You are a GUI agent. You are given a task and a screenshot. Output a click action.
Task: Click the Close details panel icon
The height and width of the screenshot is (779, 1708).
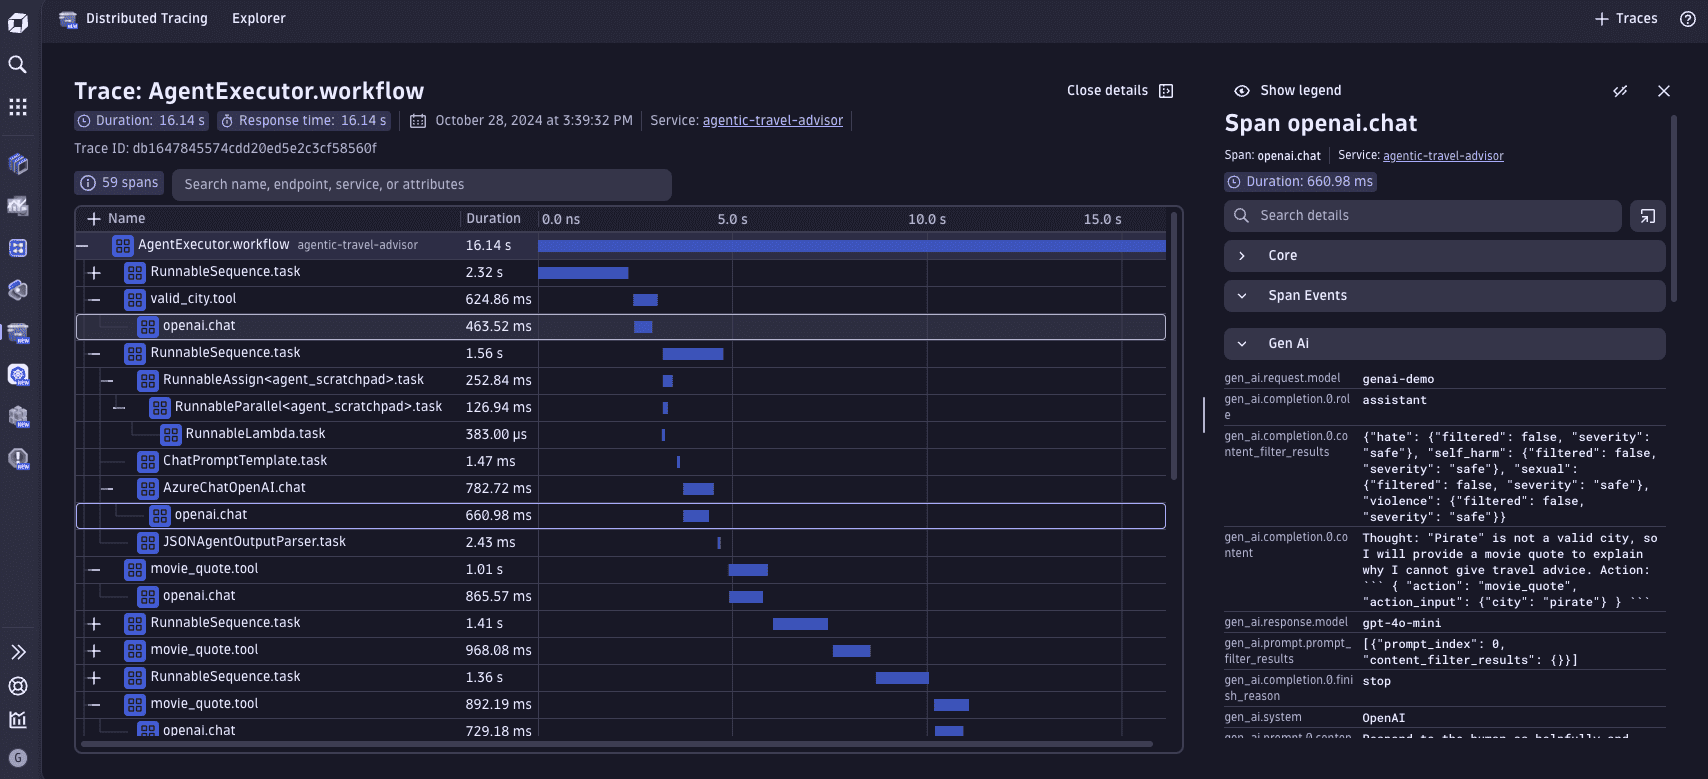point(1166,91)
